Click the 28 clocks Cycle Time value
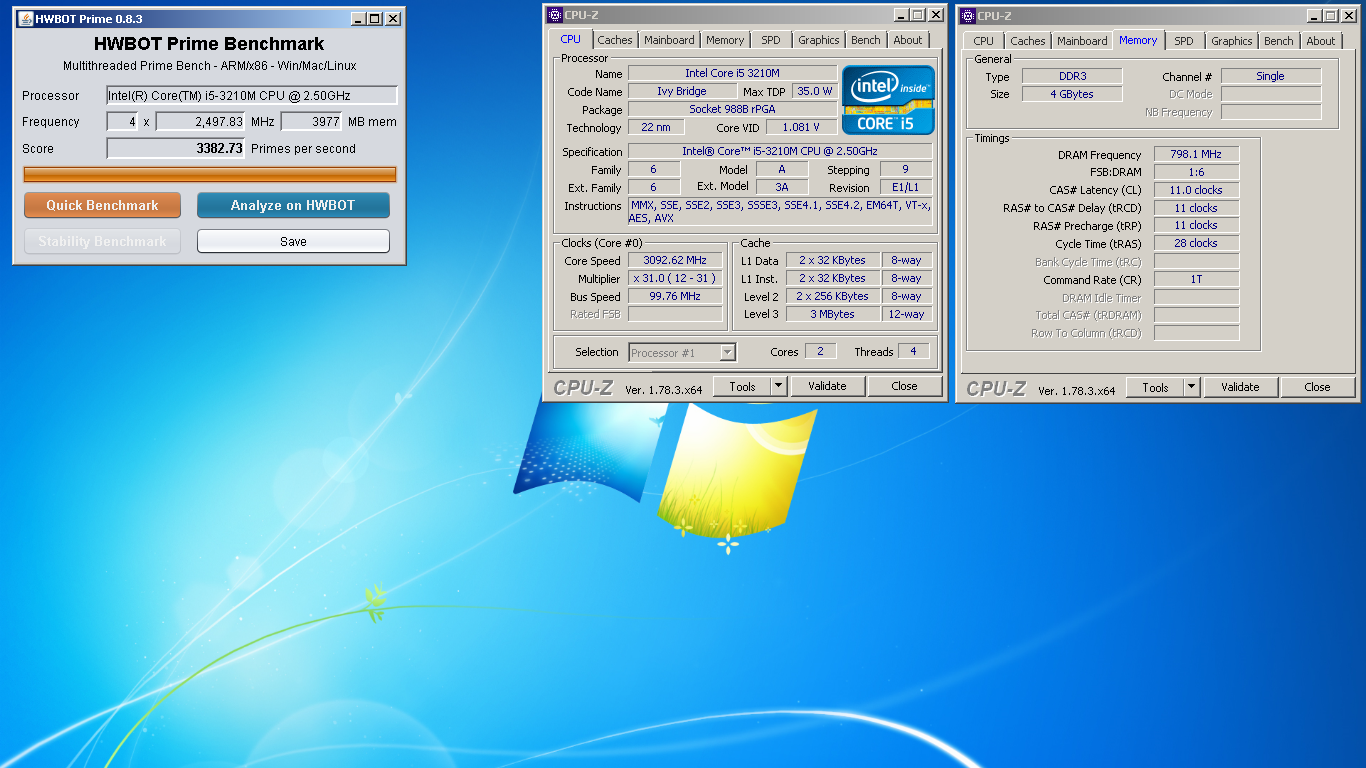 1196,243
